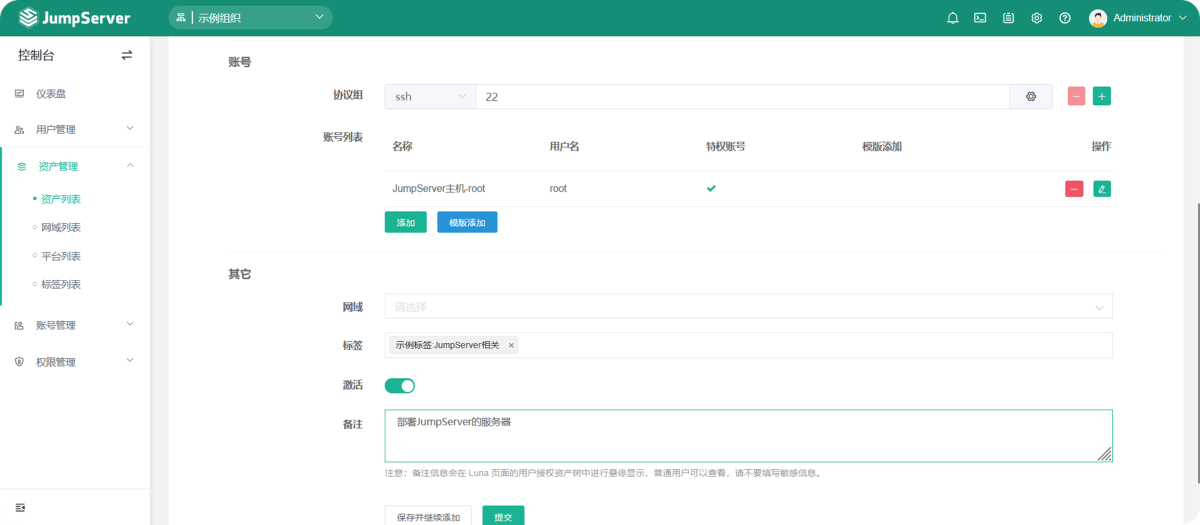The width and height of the screenshot is (1200, 525).
Task: Click the 模版添加 button
Action: click(x=467, y=222)
